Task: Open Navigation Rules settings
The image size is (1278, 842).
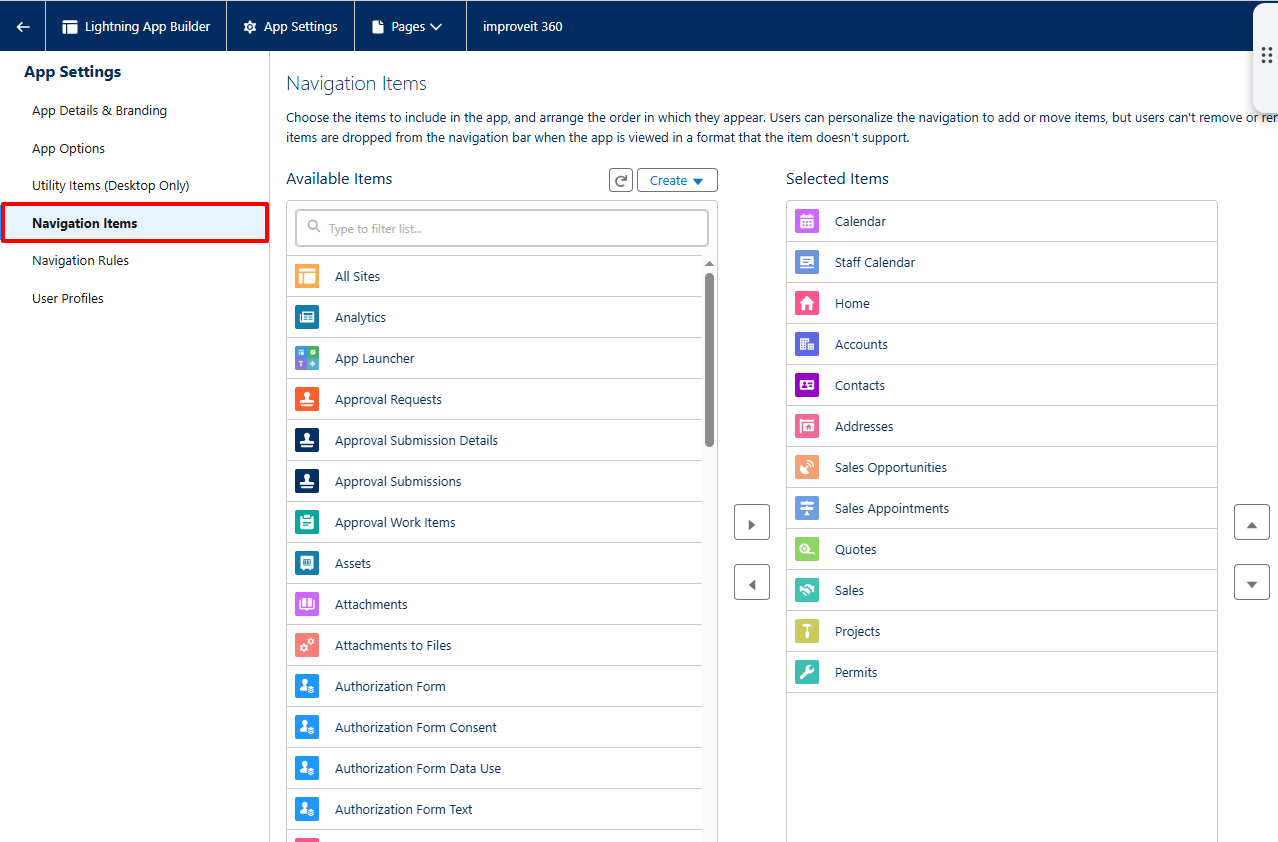Action: click(80, 261)
